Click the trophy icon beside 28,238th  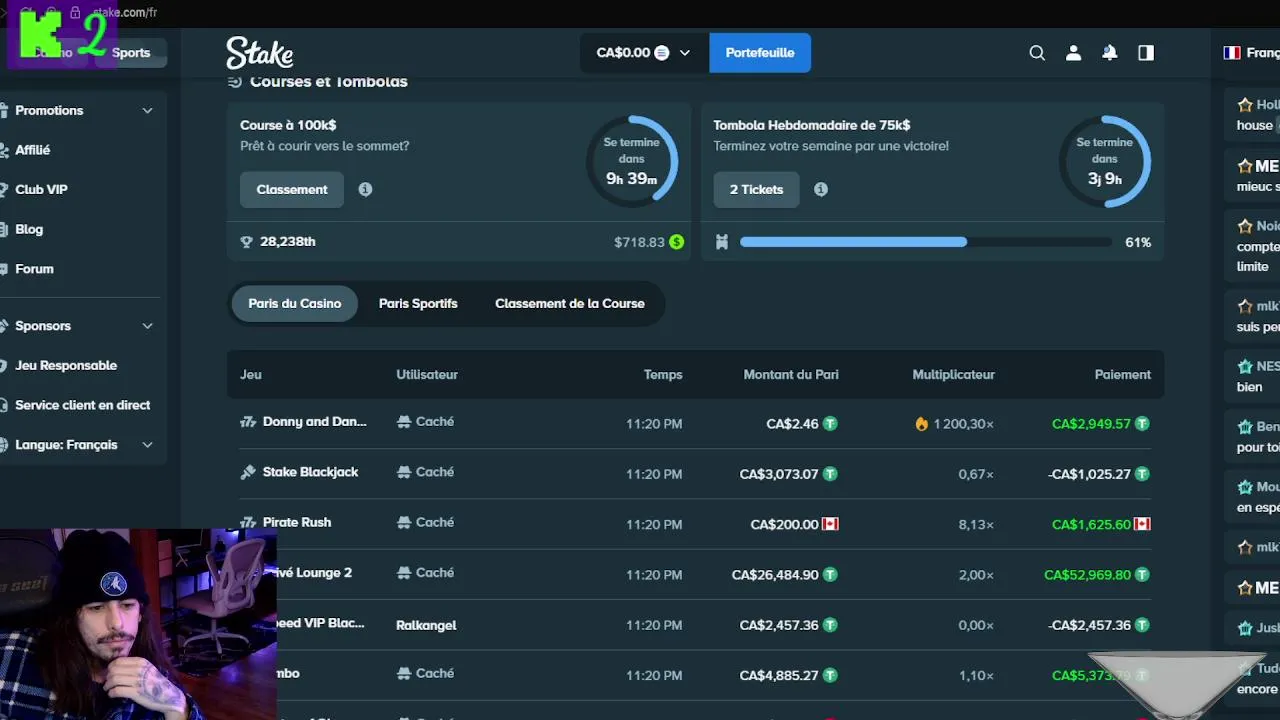point(247,242)
